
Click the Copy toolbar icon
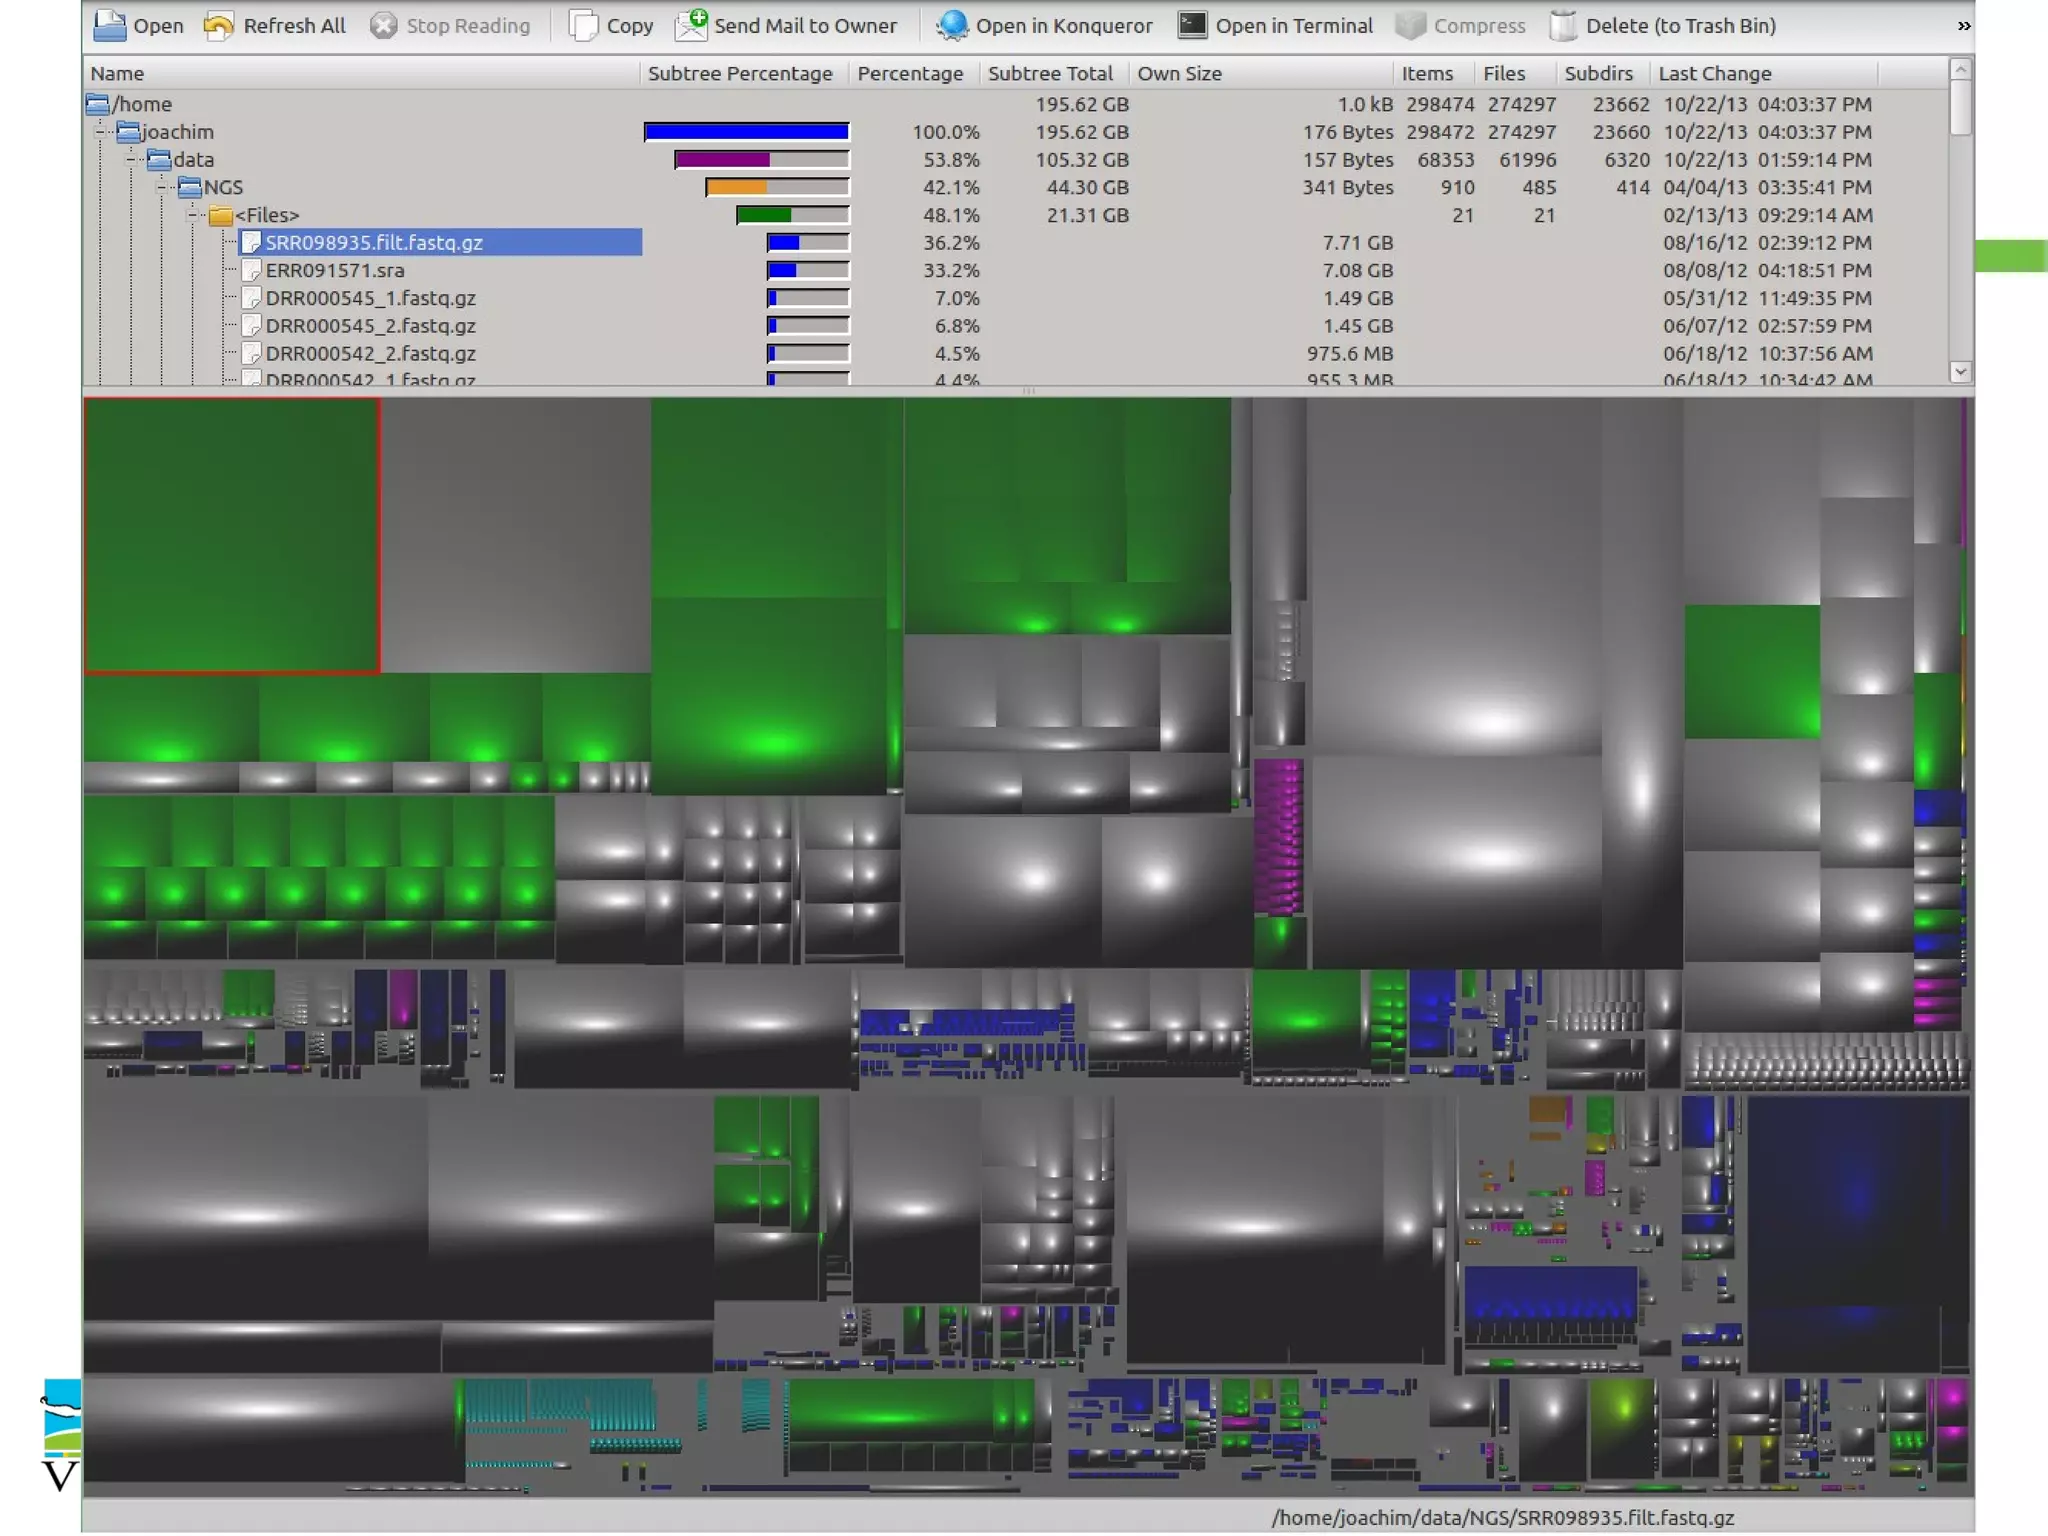click(583, 26)
